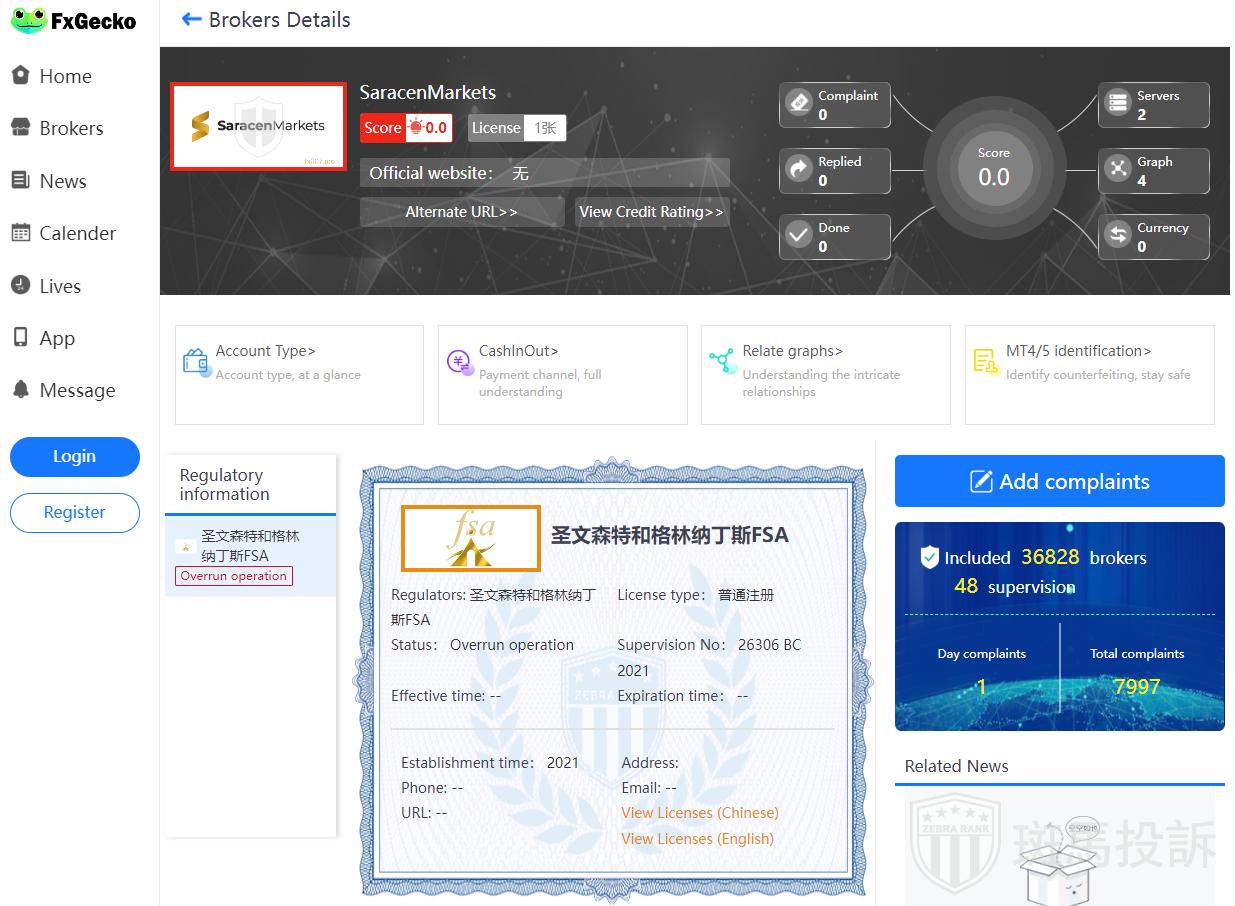Expand the Alternate URL>> option
The width and height of the screenshot is (1235, 906).
pos(461,212)
